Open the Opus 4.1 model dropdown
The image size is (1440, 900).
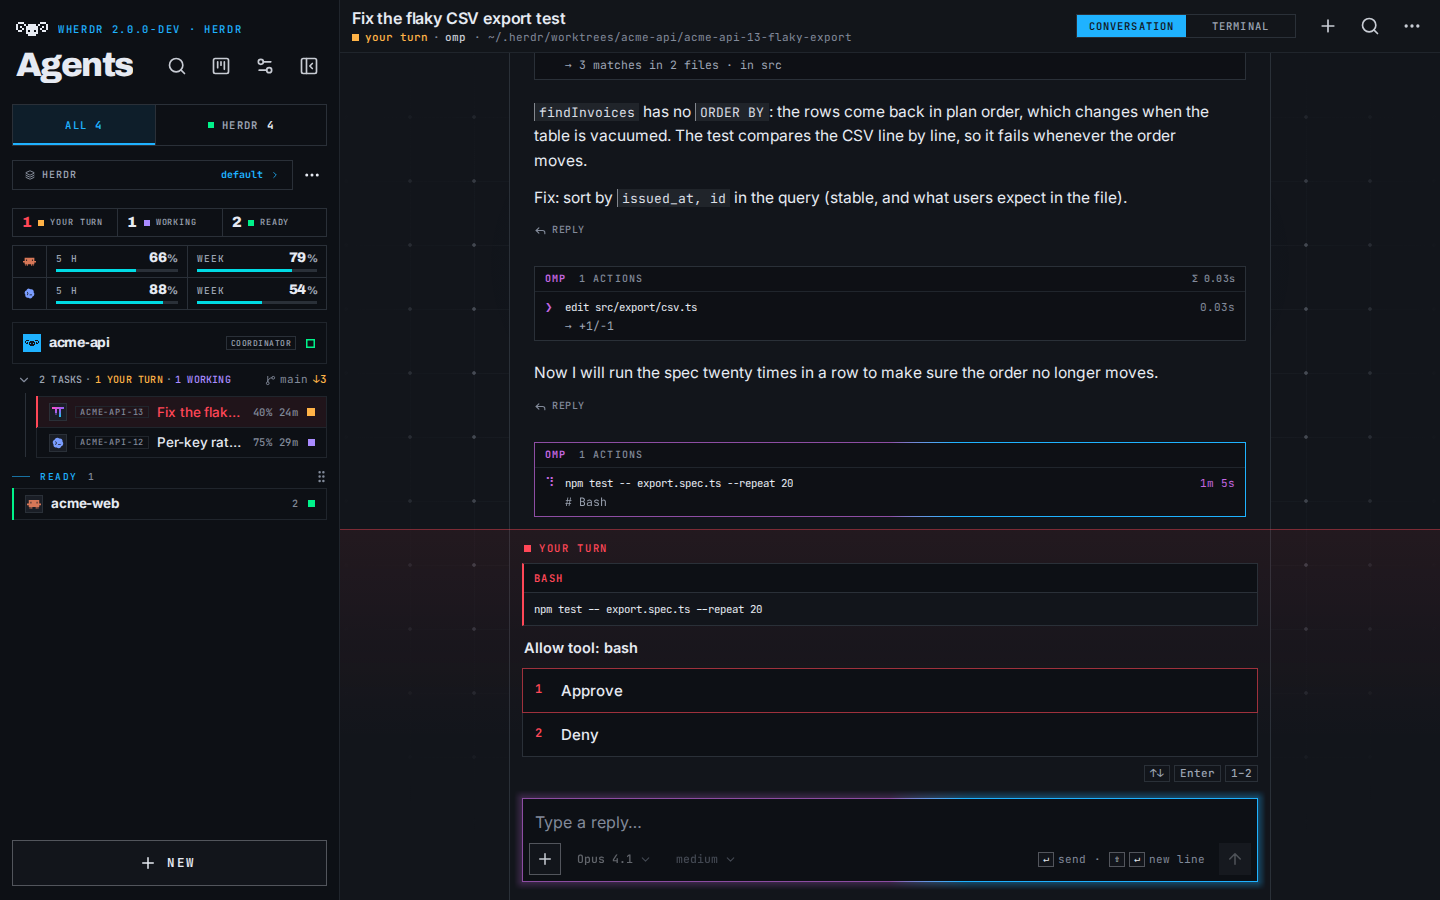tap(613, 859)
